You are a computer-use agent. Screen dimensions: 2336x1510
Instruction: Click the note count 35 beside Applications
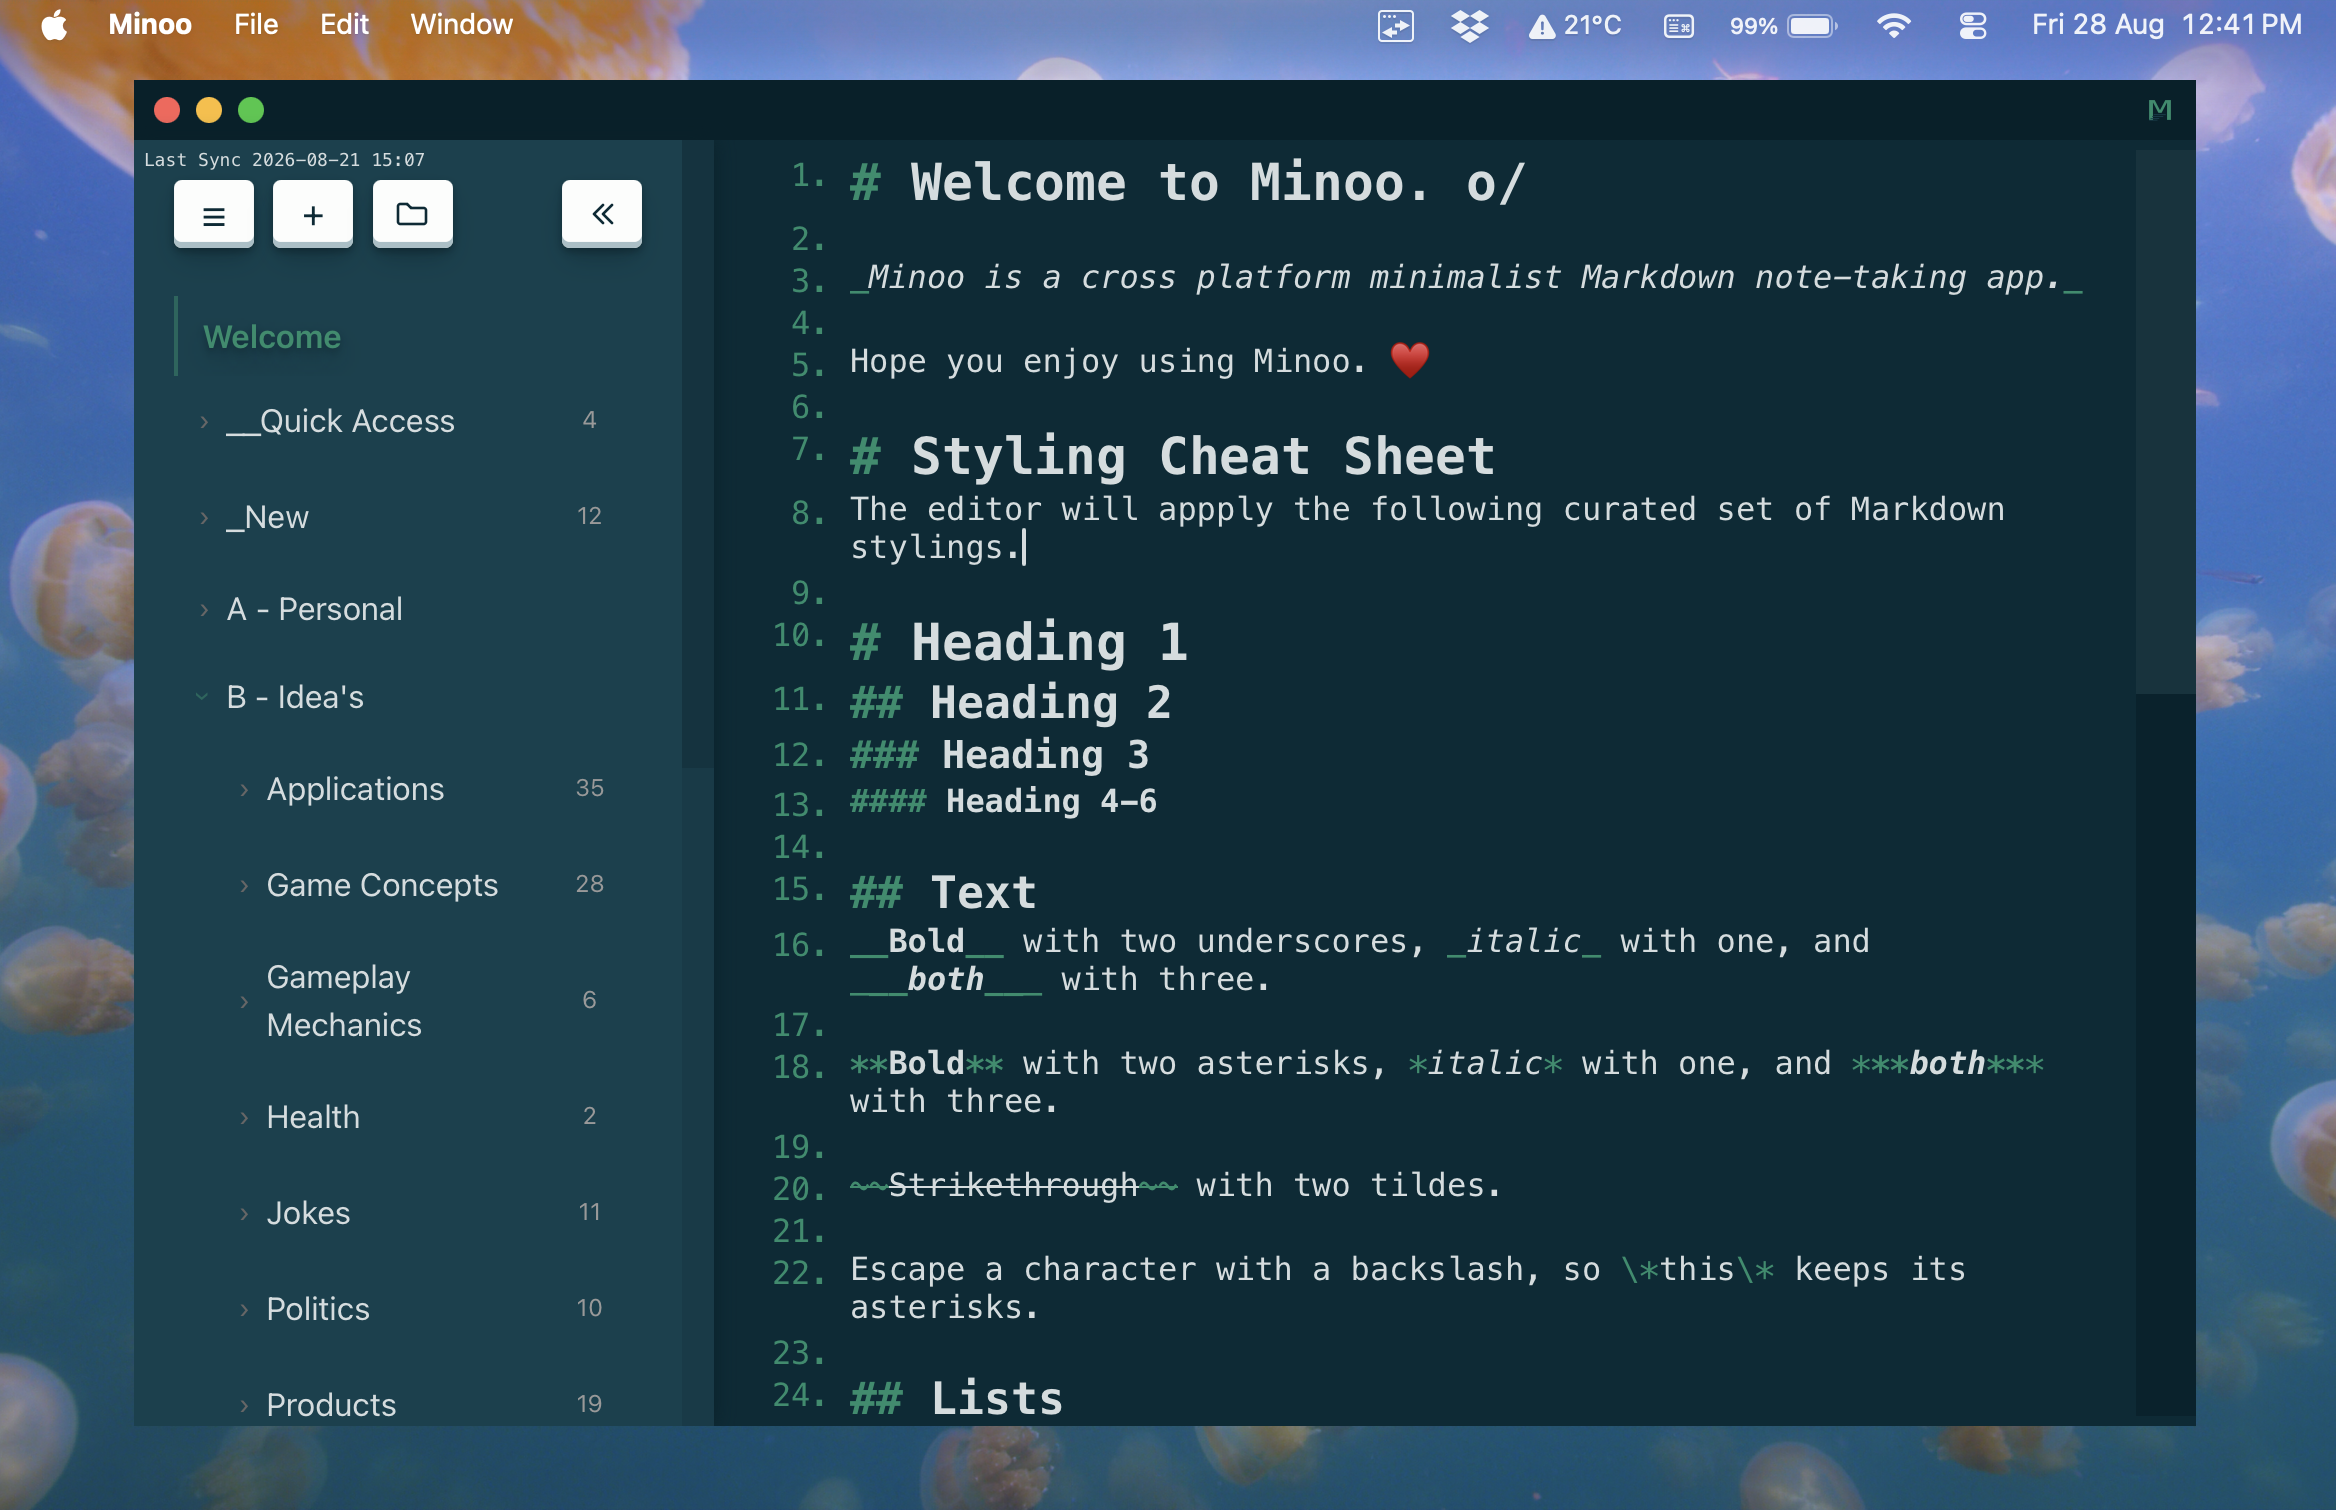click(x=590, y=788)
